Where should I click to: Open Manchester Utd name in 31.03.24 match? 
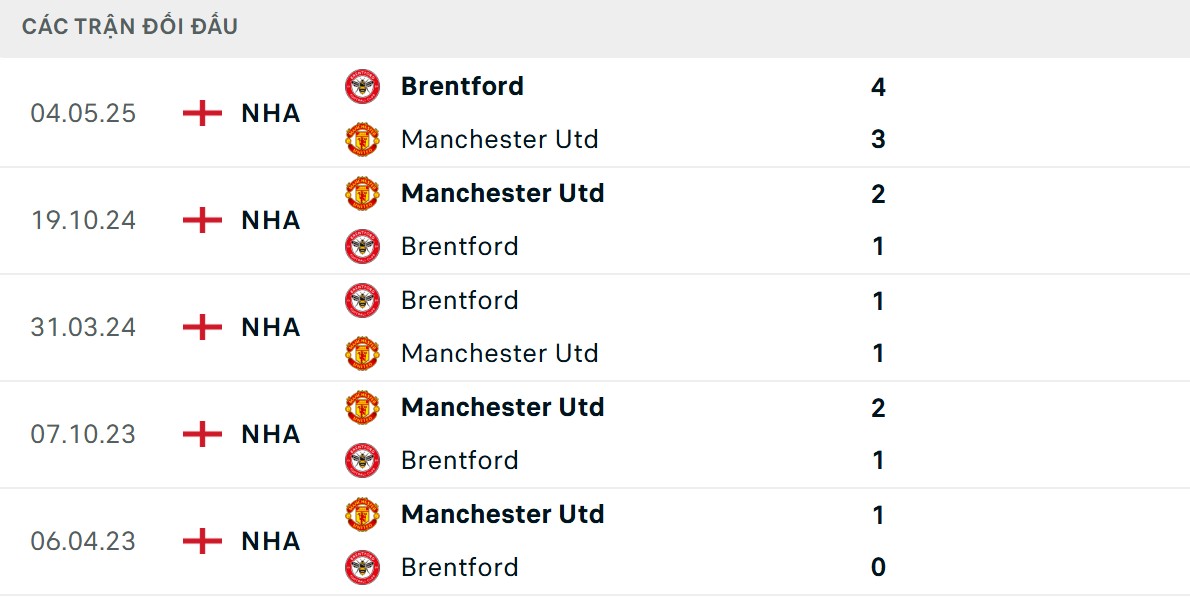(499, 353)
